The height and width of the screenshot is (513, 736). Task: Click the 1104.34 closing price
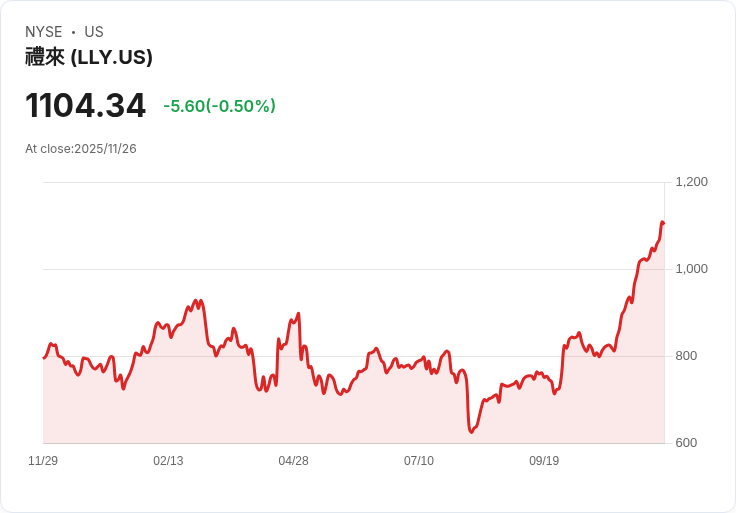(x=85, y=106)
